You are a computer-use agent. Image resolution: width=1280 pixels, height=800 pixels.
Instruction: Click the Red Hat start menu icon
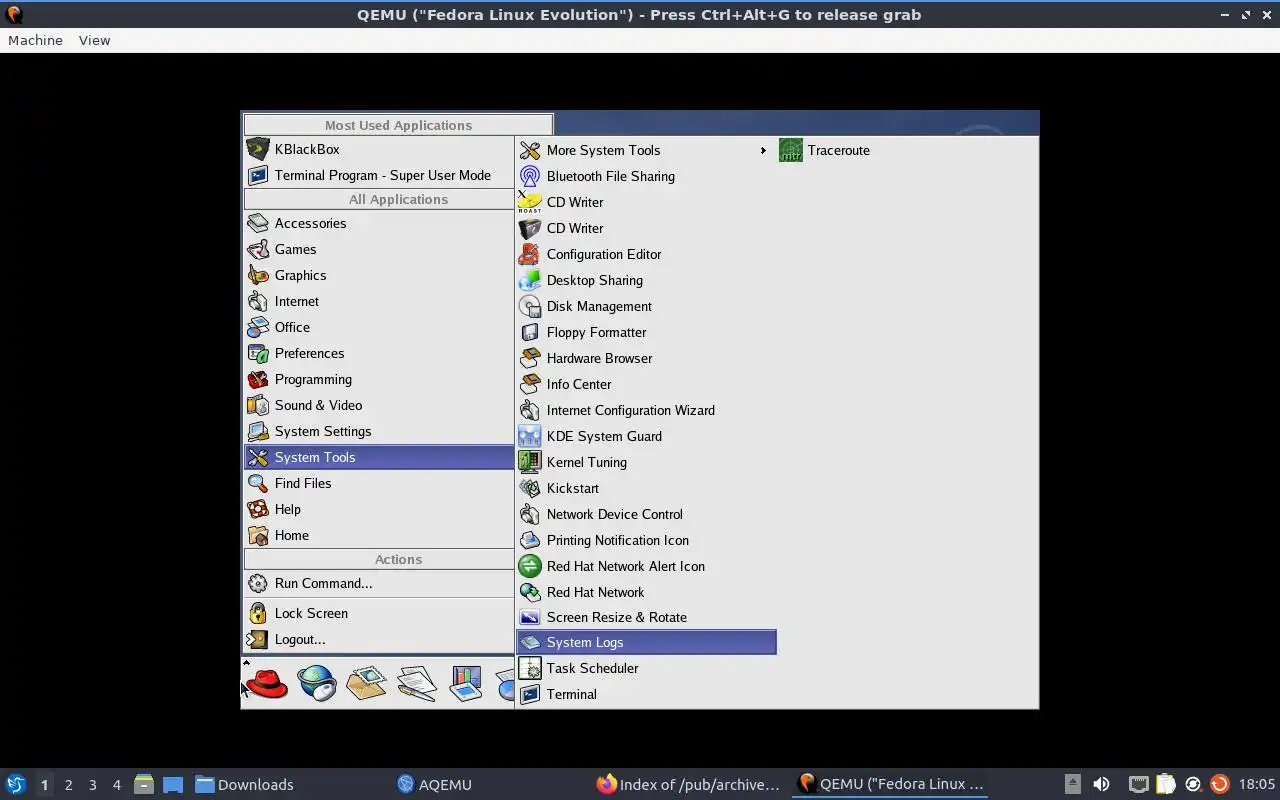tap(267, 684)
